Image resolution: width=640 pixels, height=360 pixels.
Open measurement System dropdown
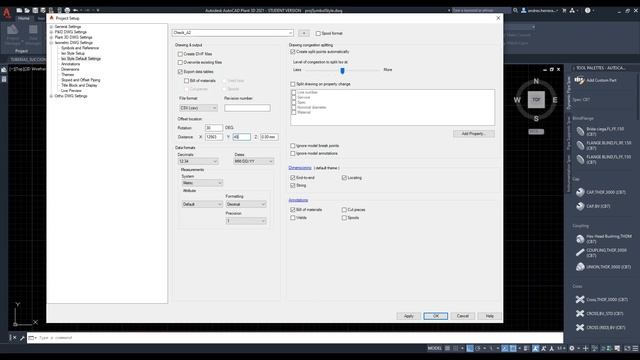coord(202,183)
